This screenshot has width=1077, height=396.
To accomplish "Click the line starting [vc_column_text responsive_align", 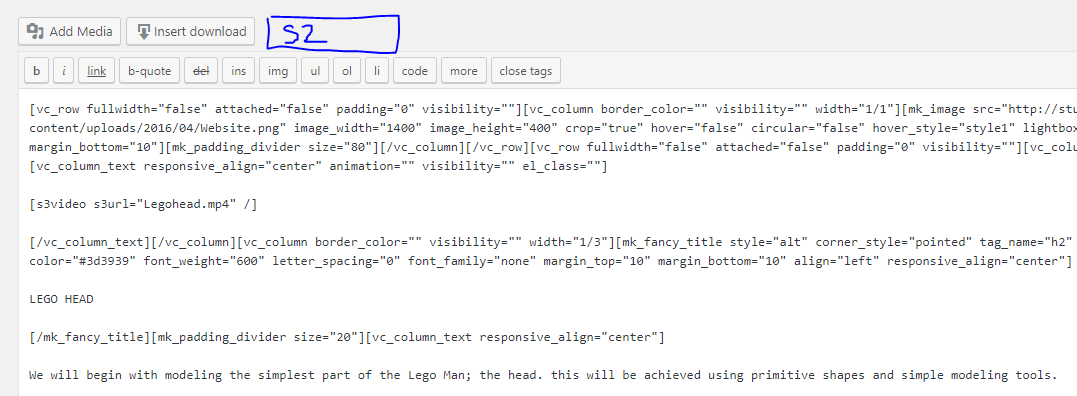I will pyautogui.click(x=318, y=166).
